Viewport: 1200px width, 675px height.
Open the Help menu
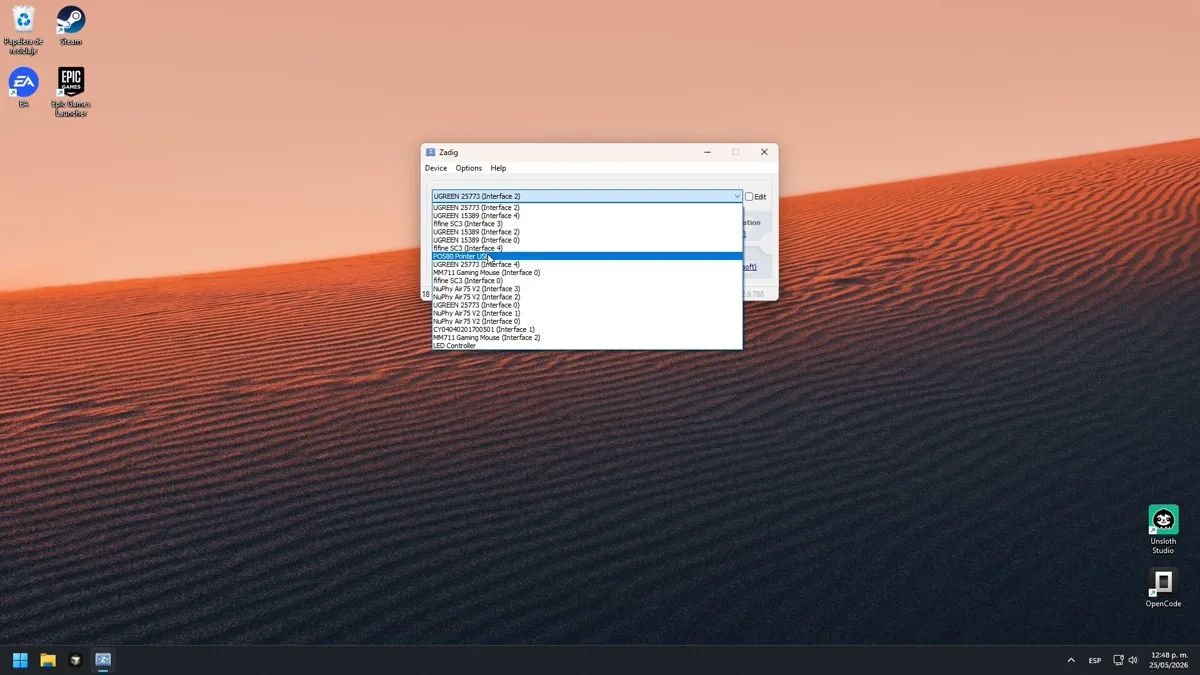[498, 168]
